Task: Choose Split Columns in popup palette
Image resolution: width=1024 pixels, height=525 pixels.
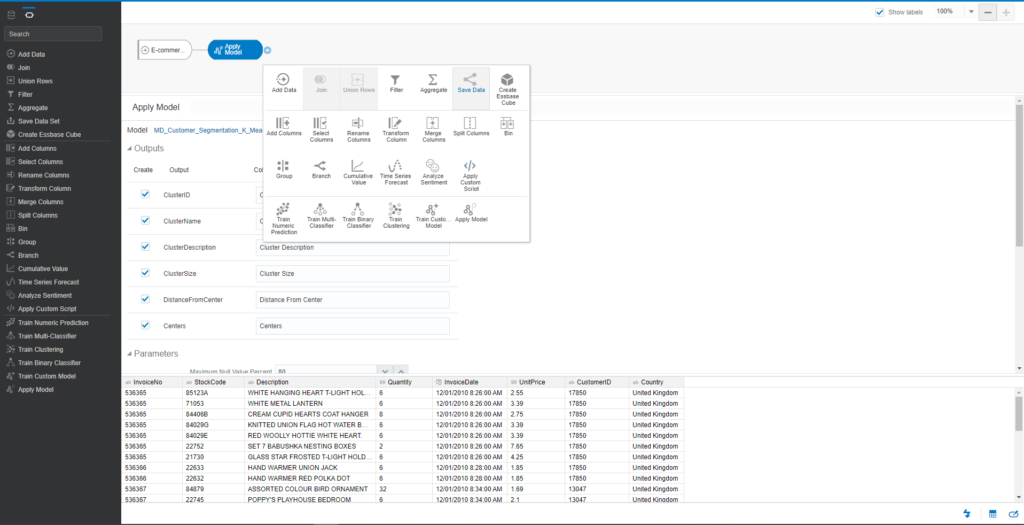Action: coord(471,127)
